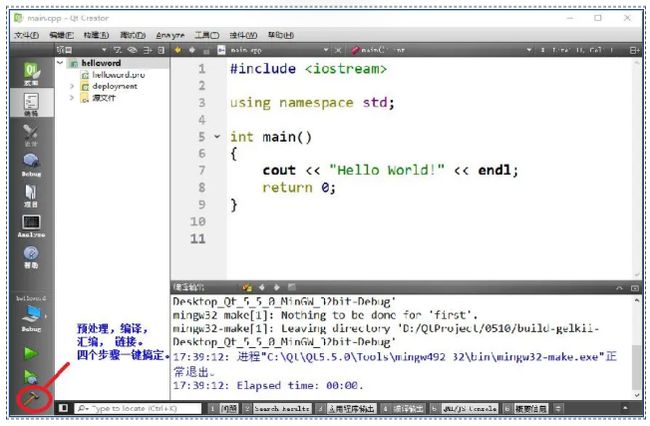Open the Qt Welcome mode

pyautogui.click(x=32, y=73)
